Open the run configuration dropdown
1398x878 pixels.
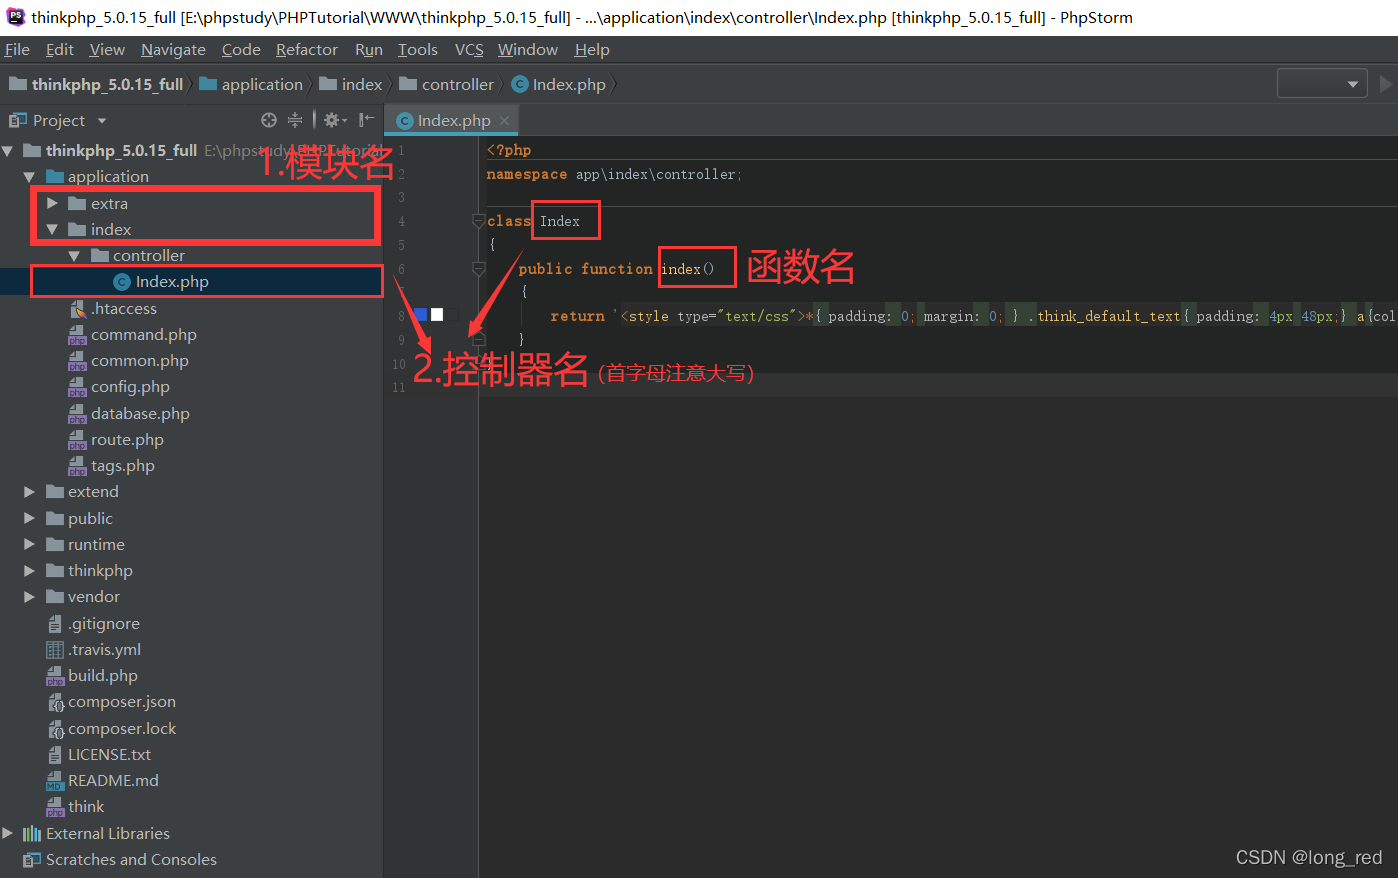coord(1322,84)
